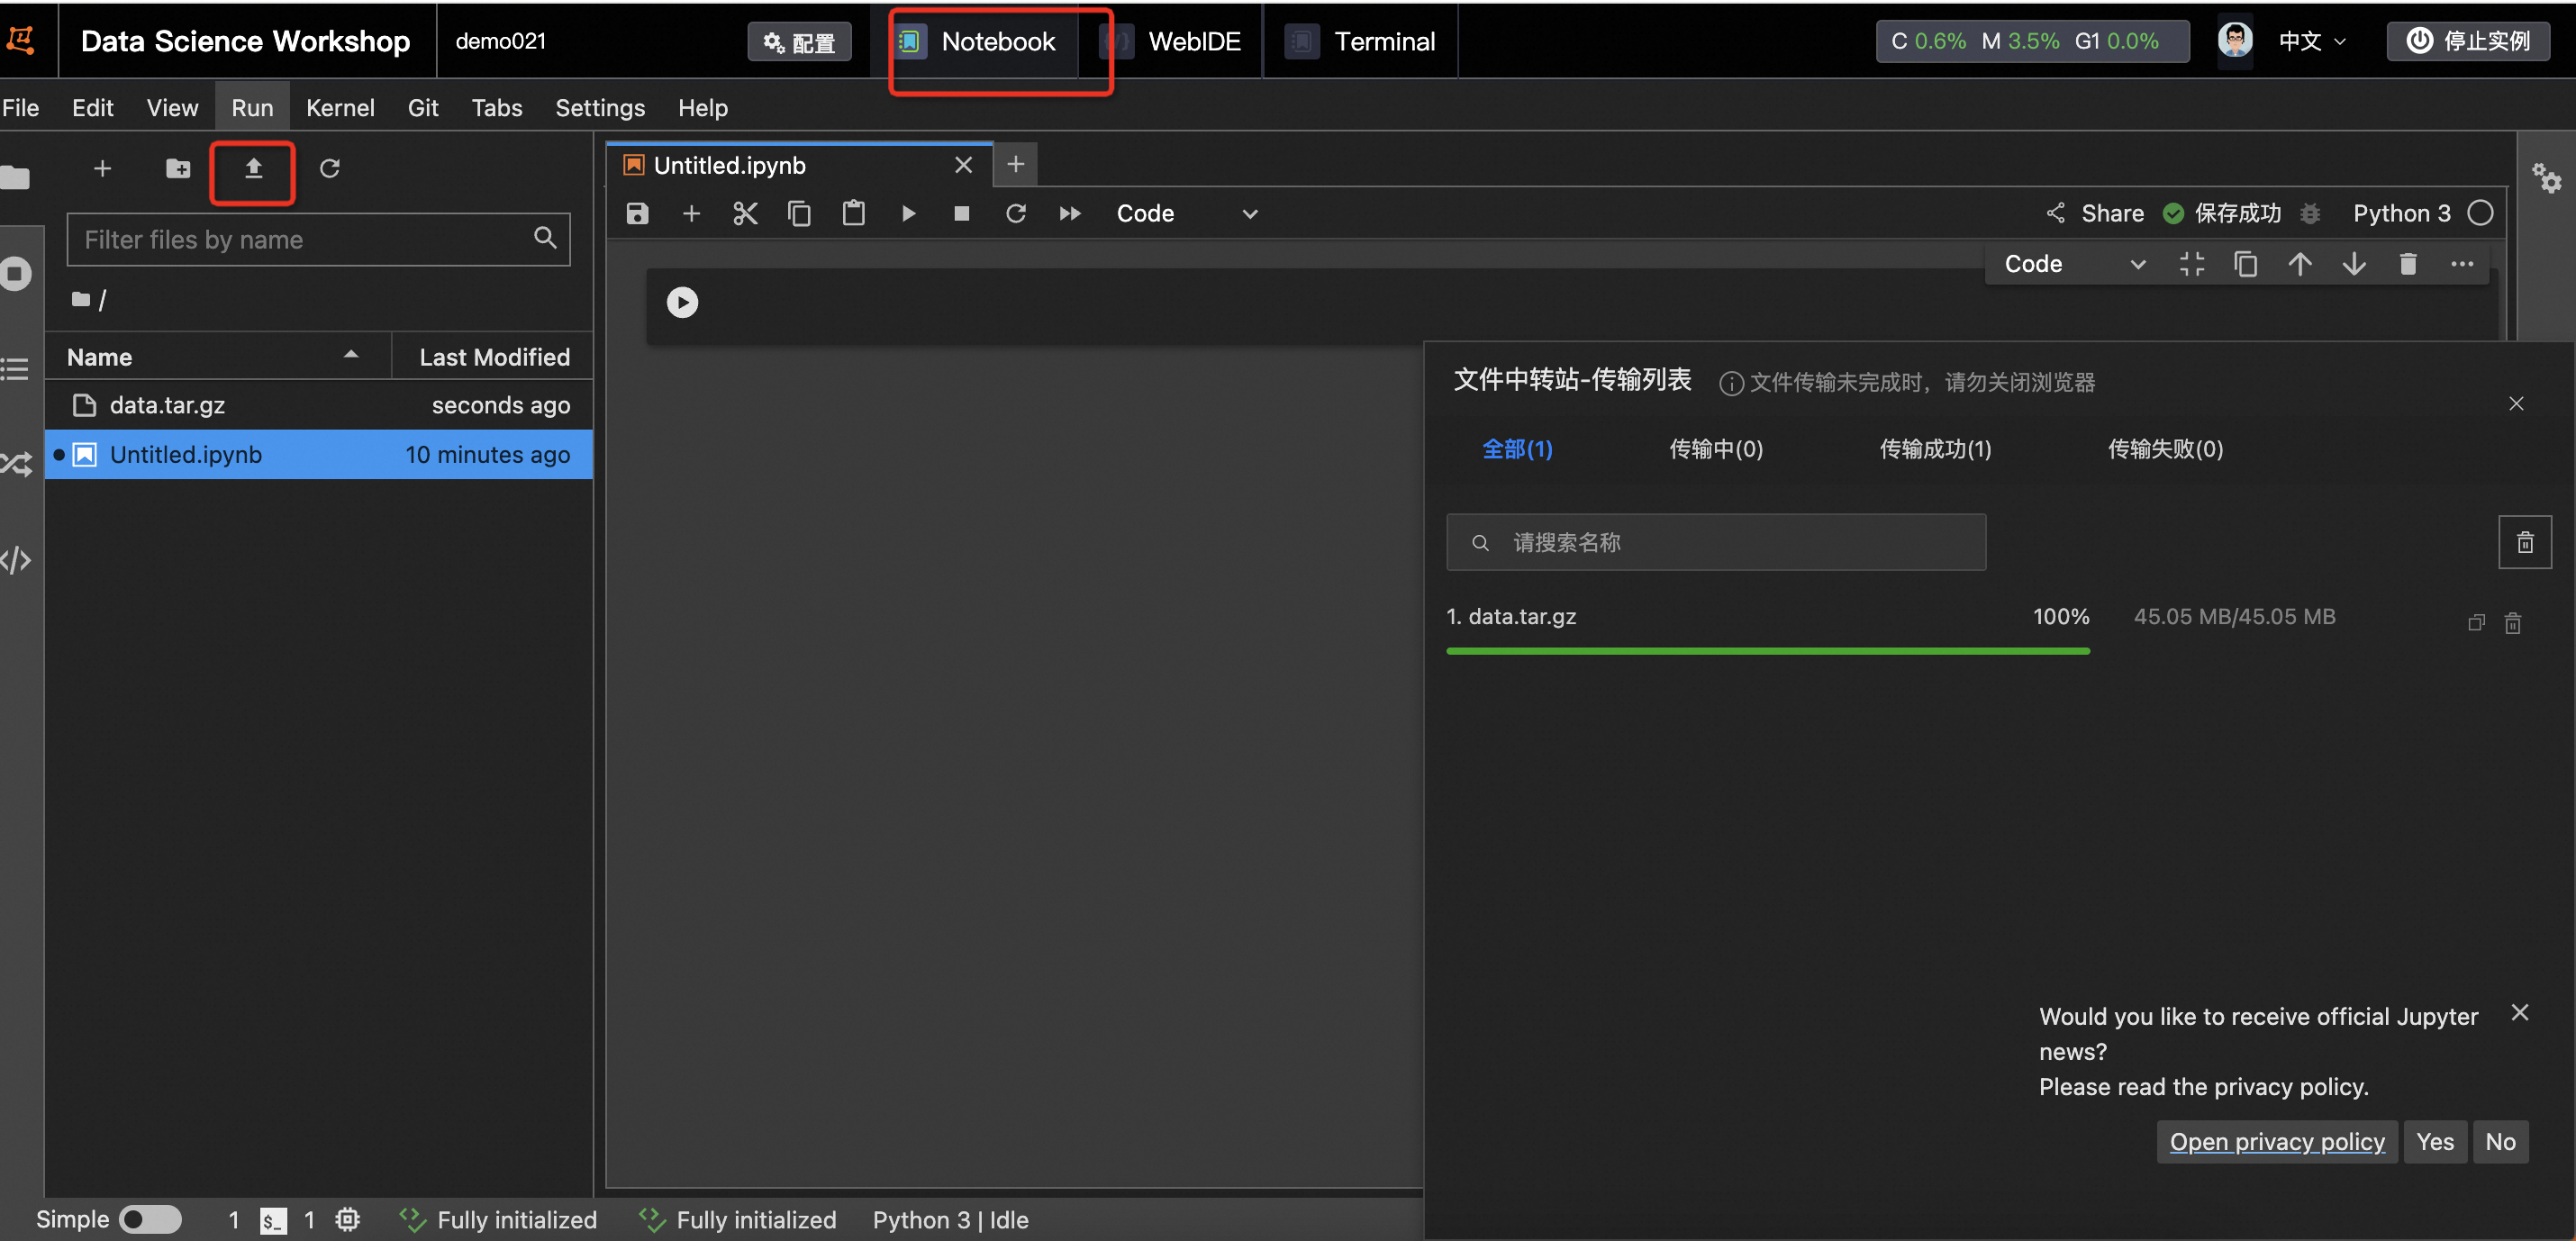Click the Filter files by name field
This screenshot has width=2576, height=1241.
(300, 240)
